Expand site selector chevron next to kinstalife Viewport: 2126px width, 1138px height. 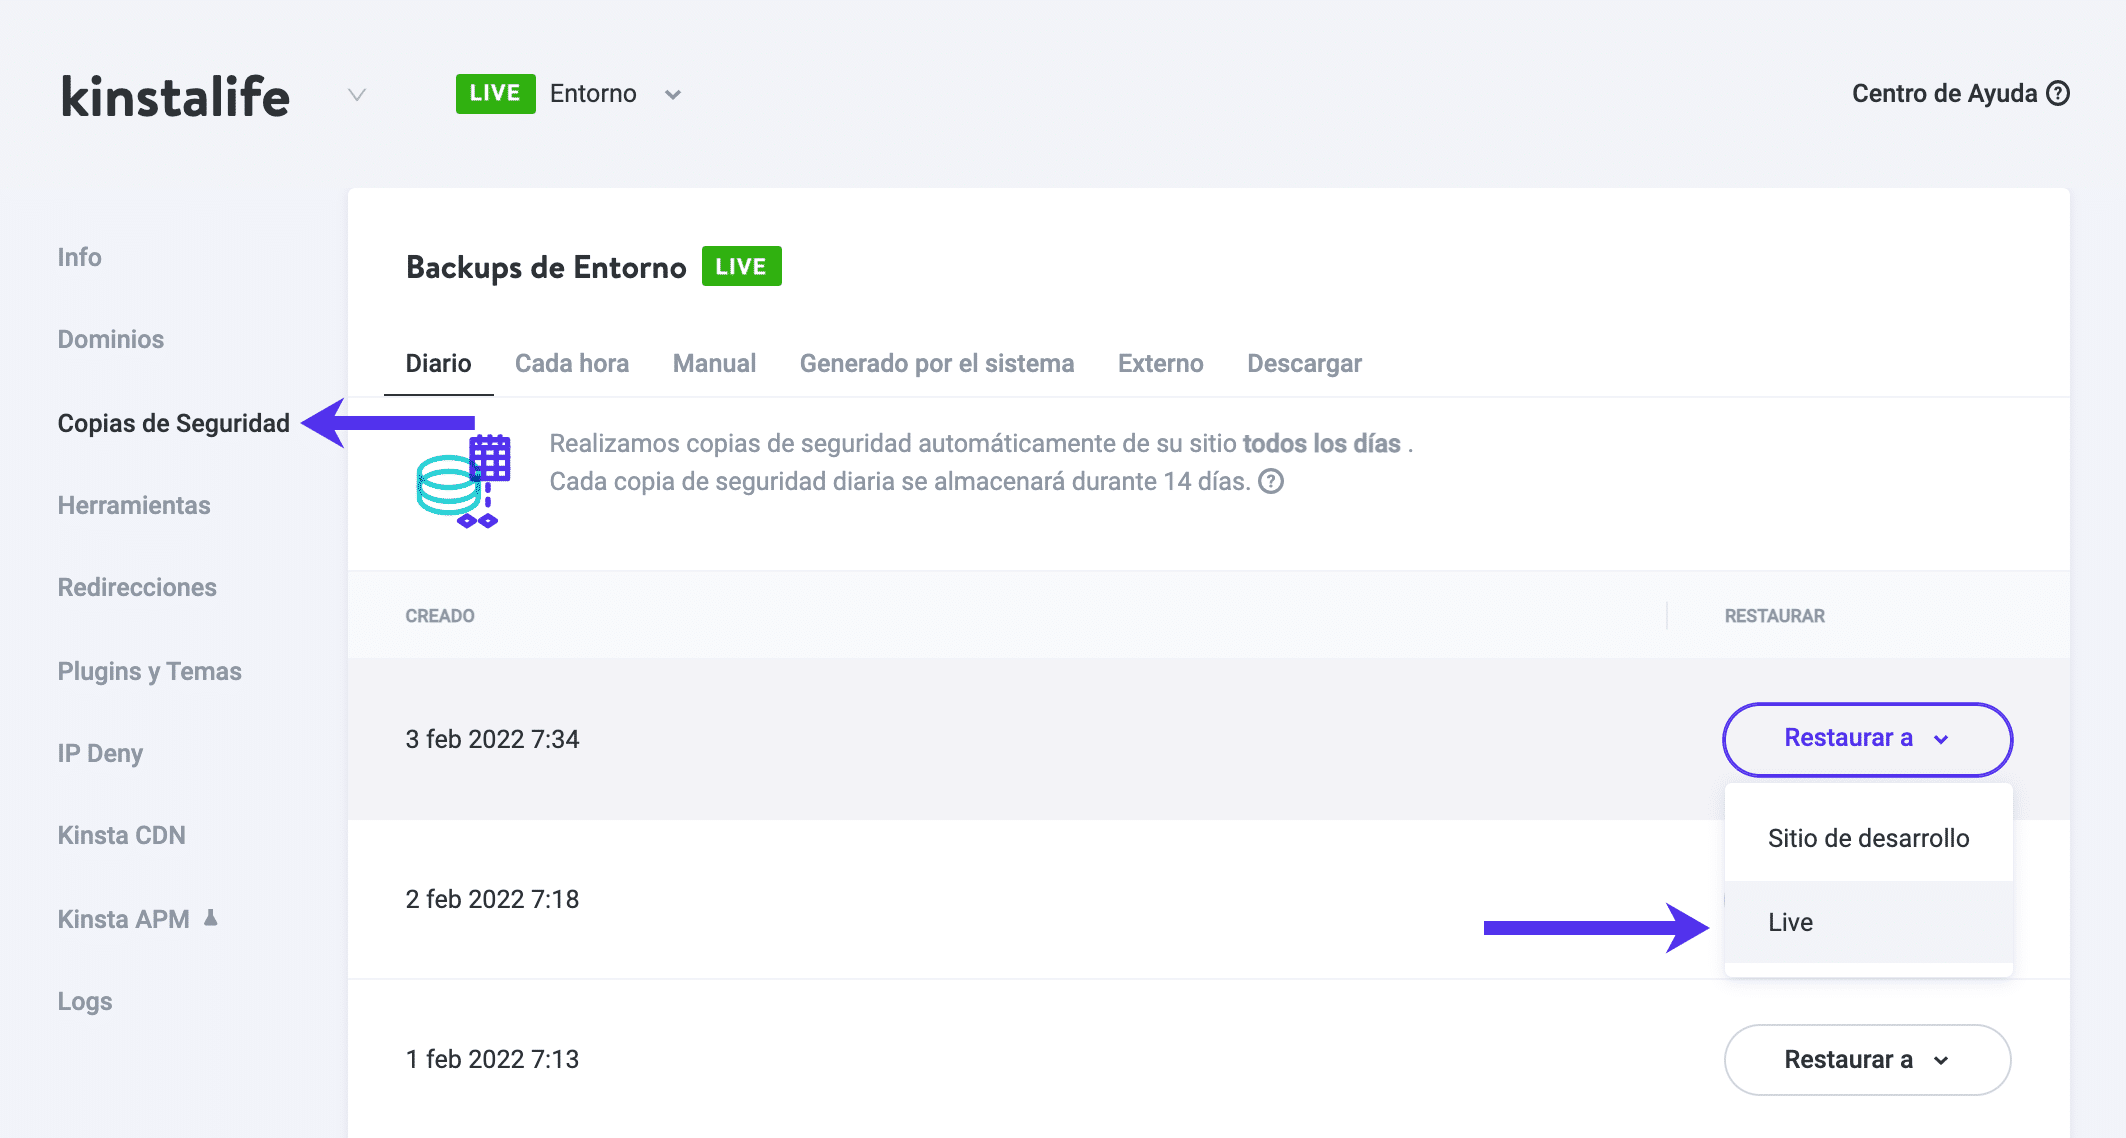pos(357,95)
